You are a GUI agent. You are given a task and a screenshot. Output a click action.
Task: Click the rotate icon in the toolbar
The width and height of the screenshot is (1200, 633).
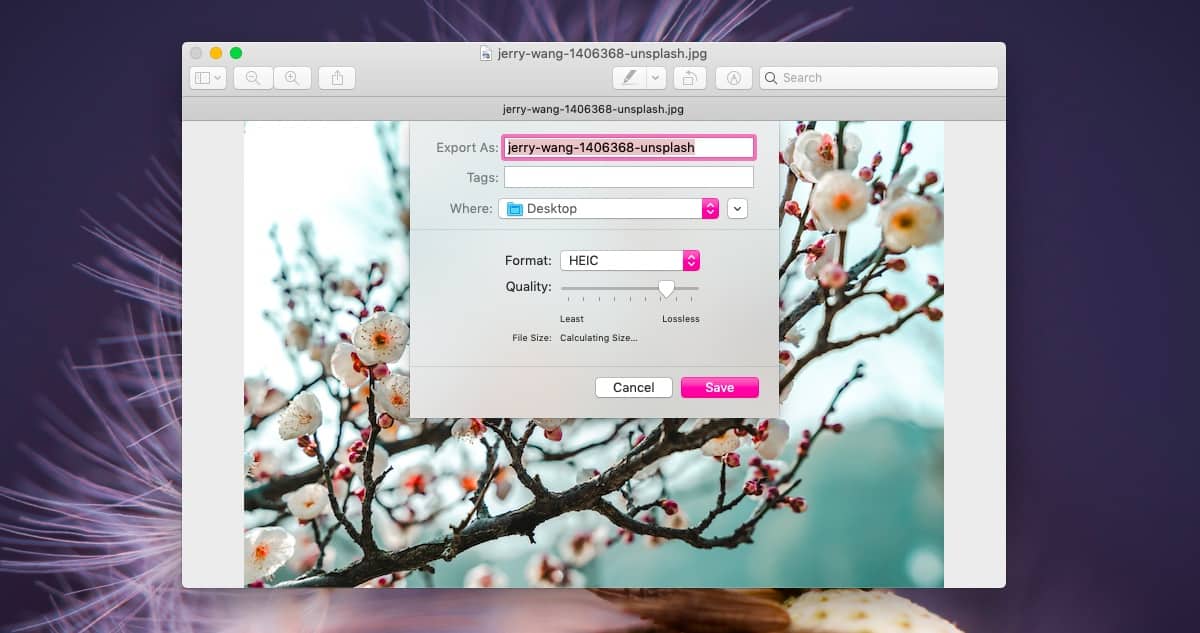click(690, 78)
